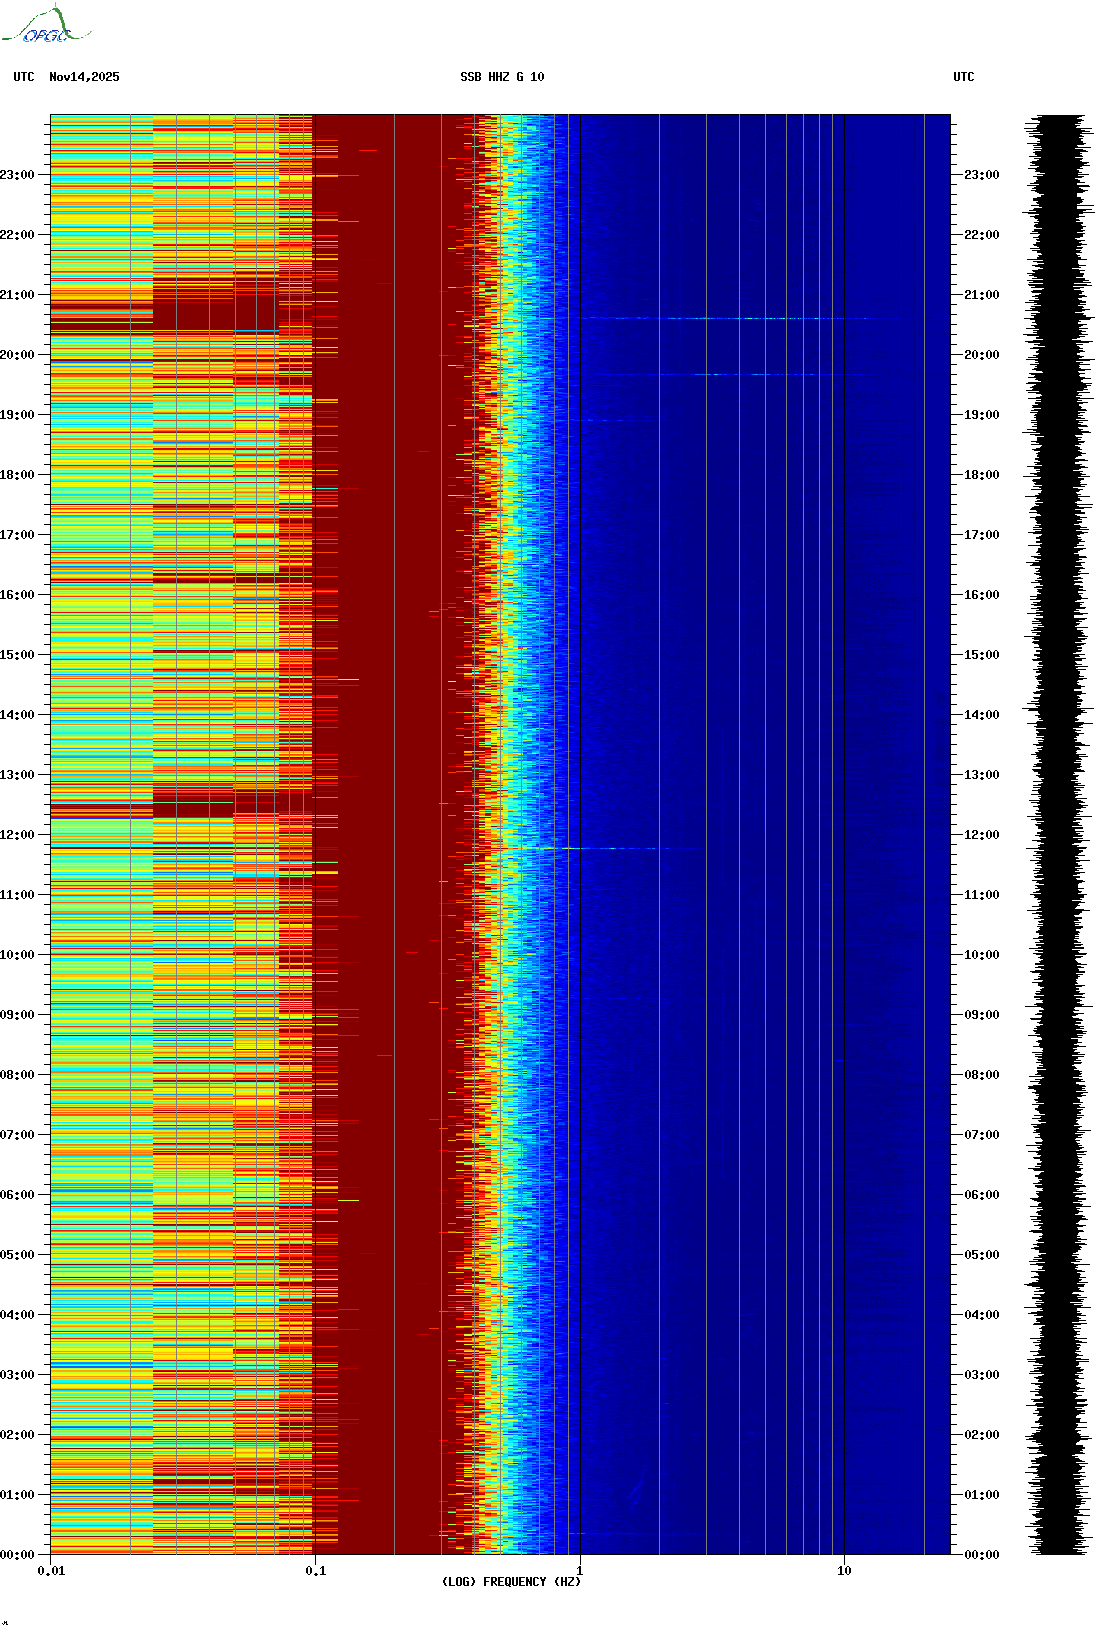Click the 1 Hz frequency axis label
This screenshot has height=1634, width=1102.
pos(579,1571)
